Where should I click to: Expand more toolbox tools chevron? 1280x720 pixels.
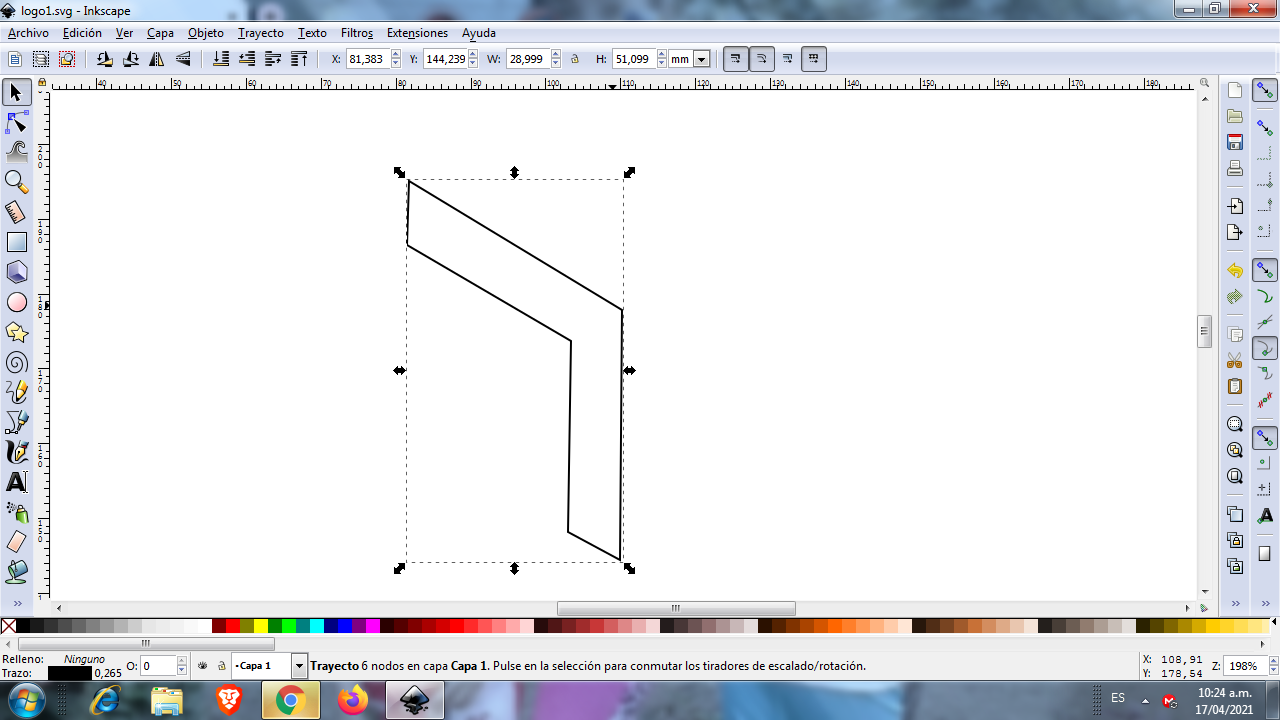(x=16, y=604)
